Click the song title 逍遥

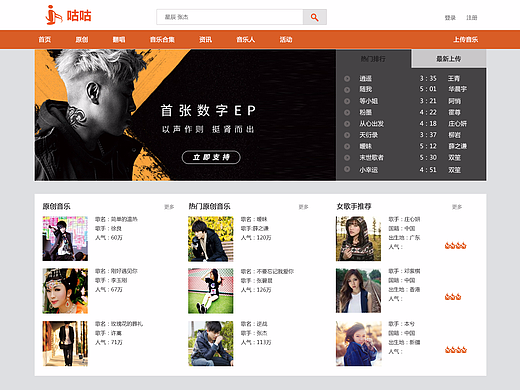[x=365, y=79]
